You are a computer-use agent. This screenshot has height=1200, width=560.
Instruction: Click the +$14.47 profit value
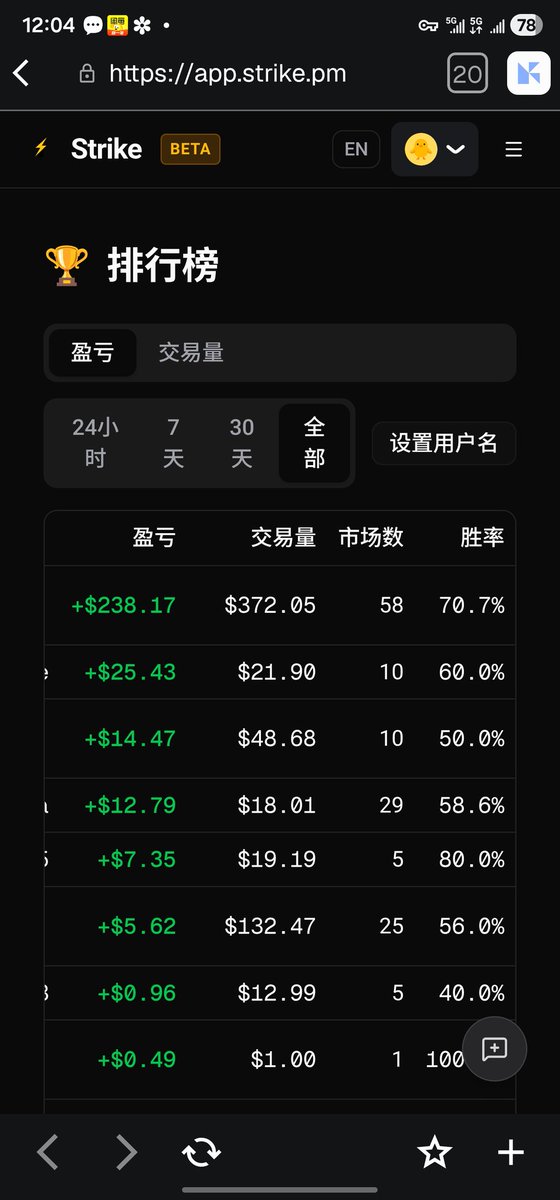[130, 739]
